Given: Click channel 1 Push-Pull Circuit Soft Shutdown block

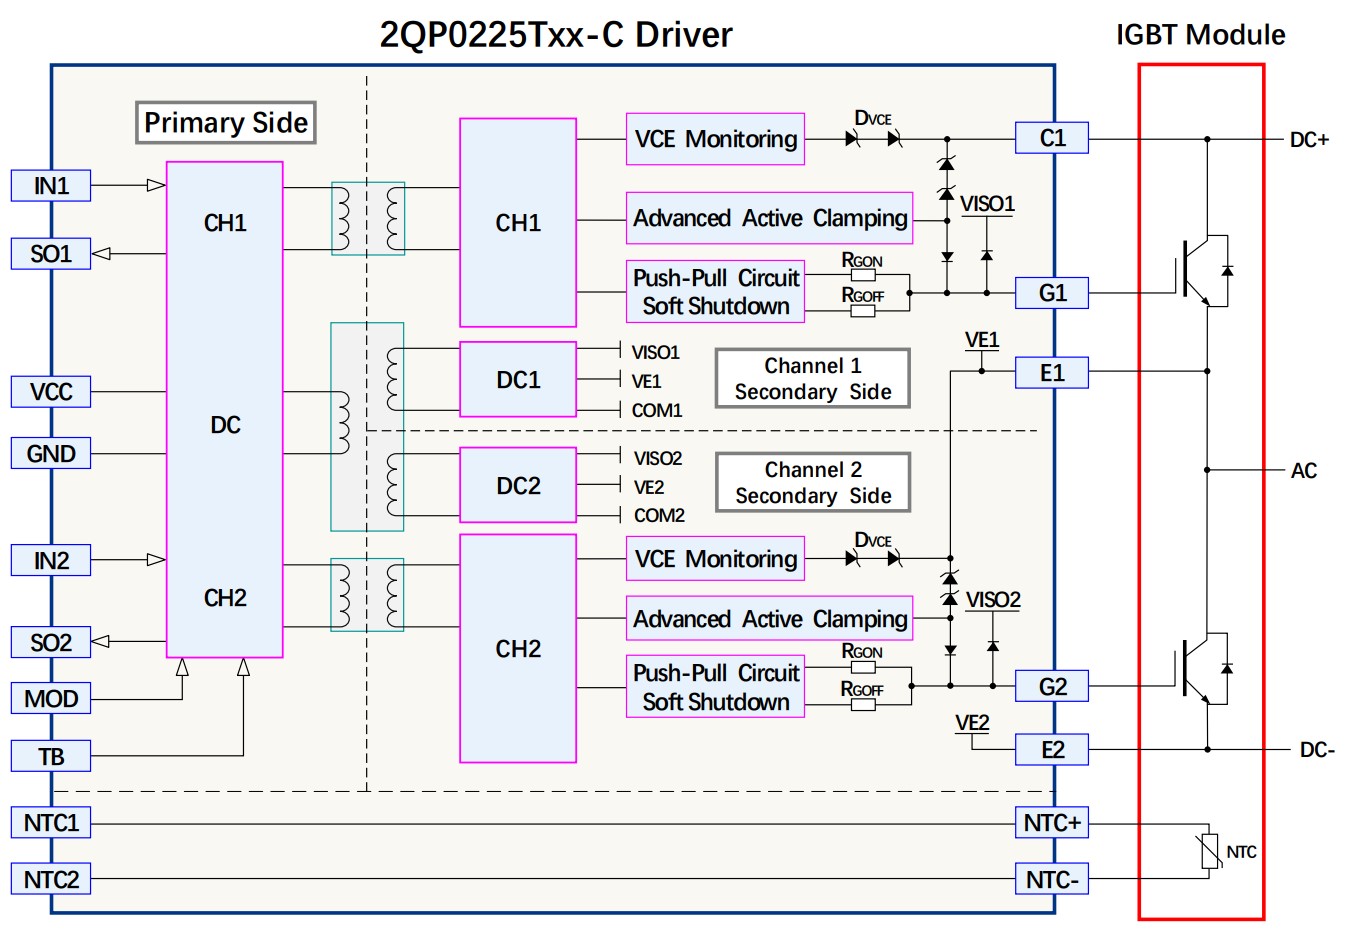Looking at the screenshot, I should (716, 292).
